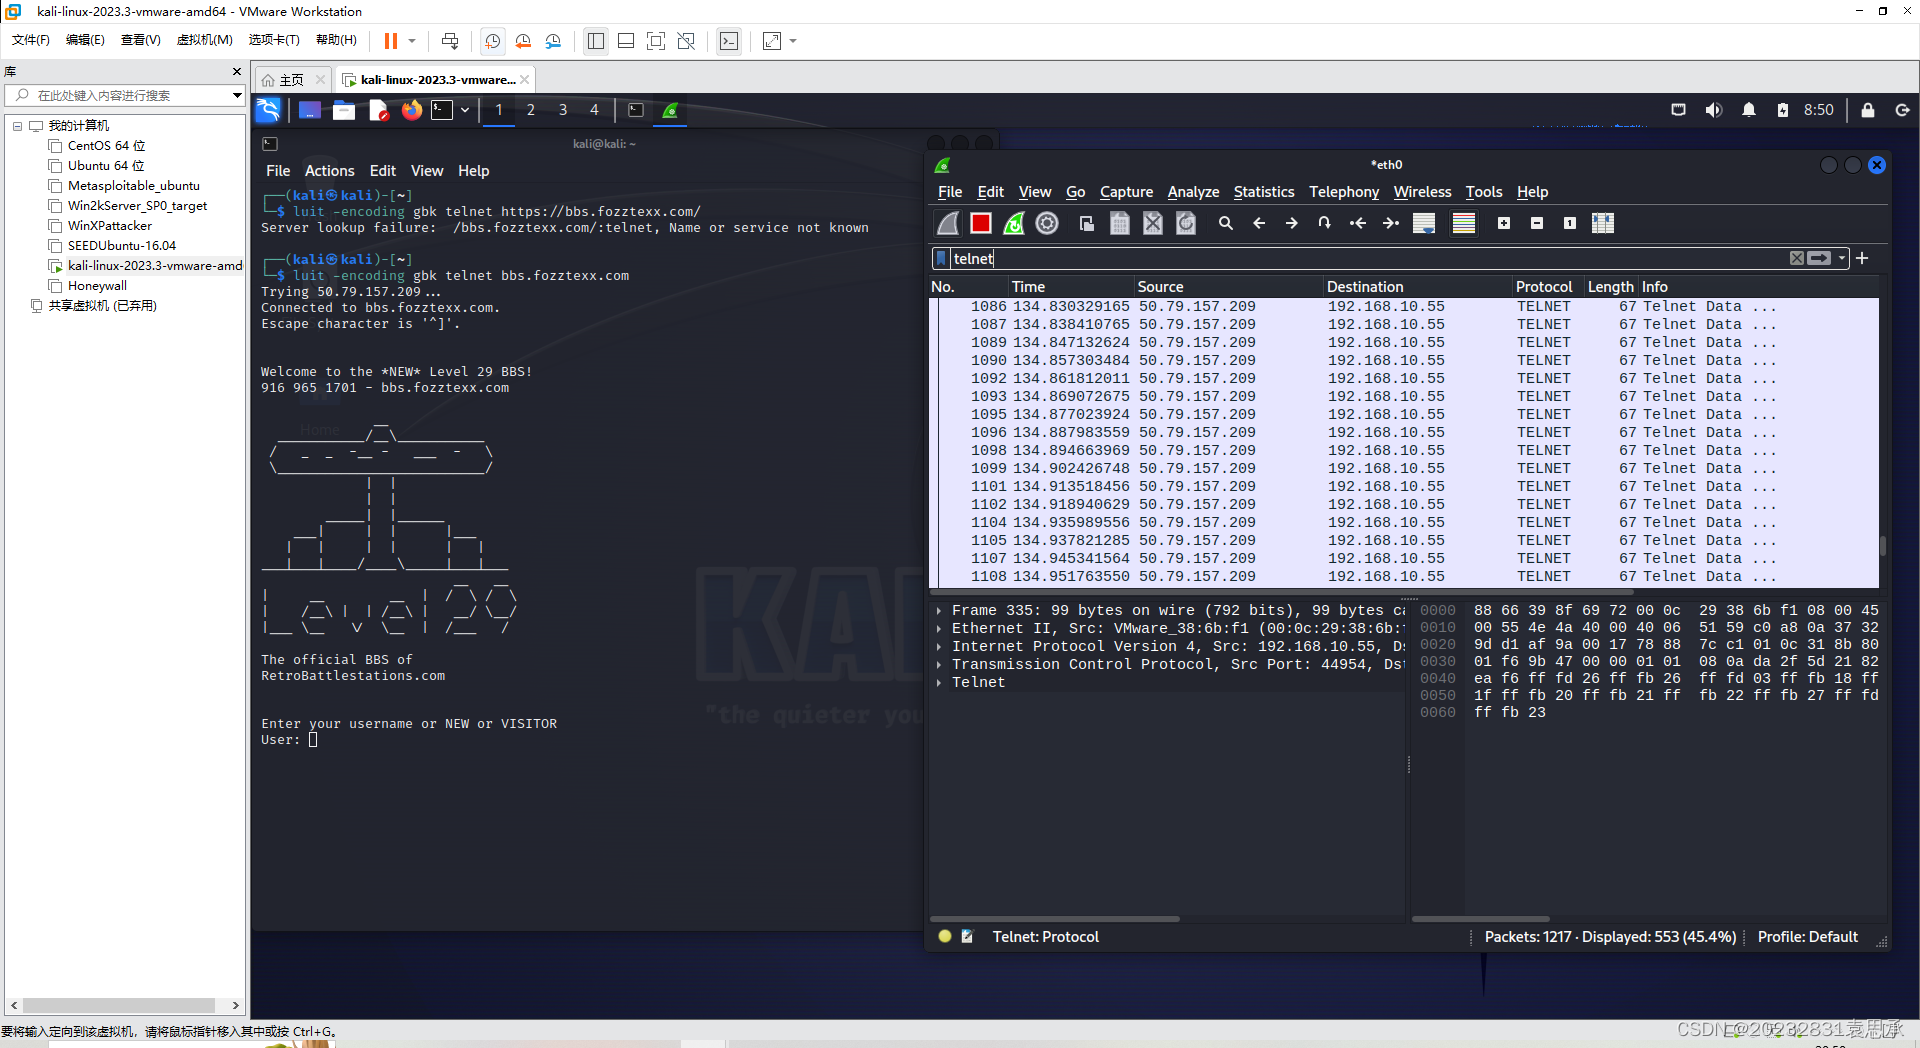Reset Wireshark text to normal size

pos(1570,223)
